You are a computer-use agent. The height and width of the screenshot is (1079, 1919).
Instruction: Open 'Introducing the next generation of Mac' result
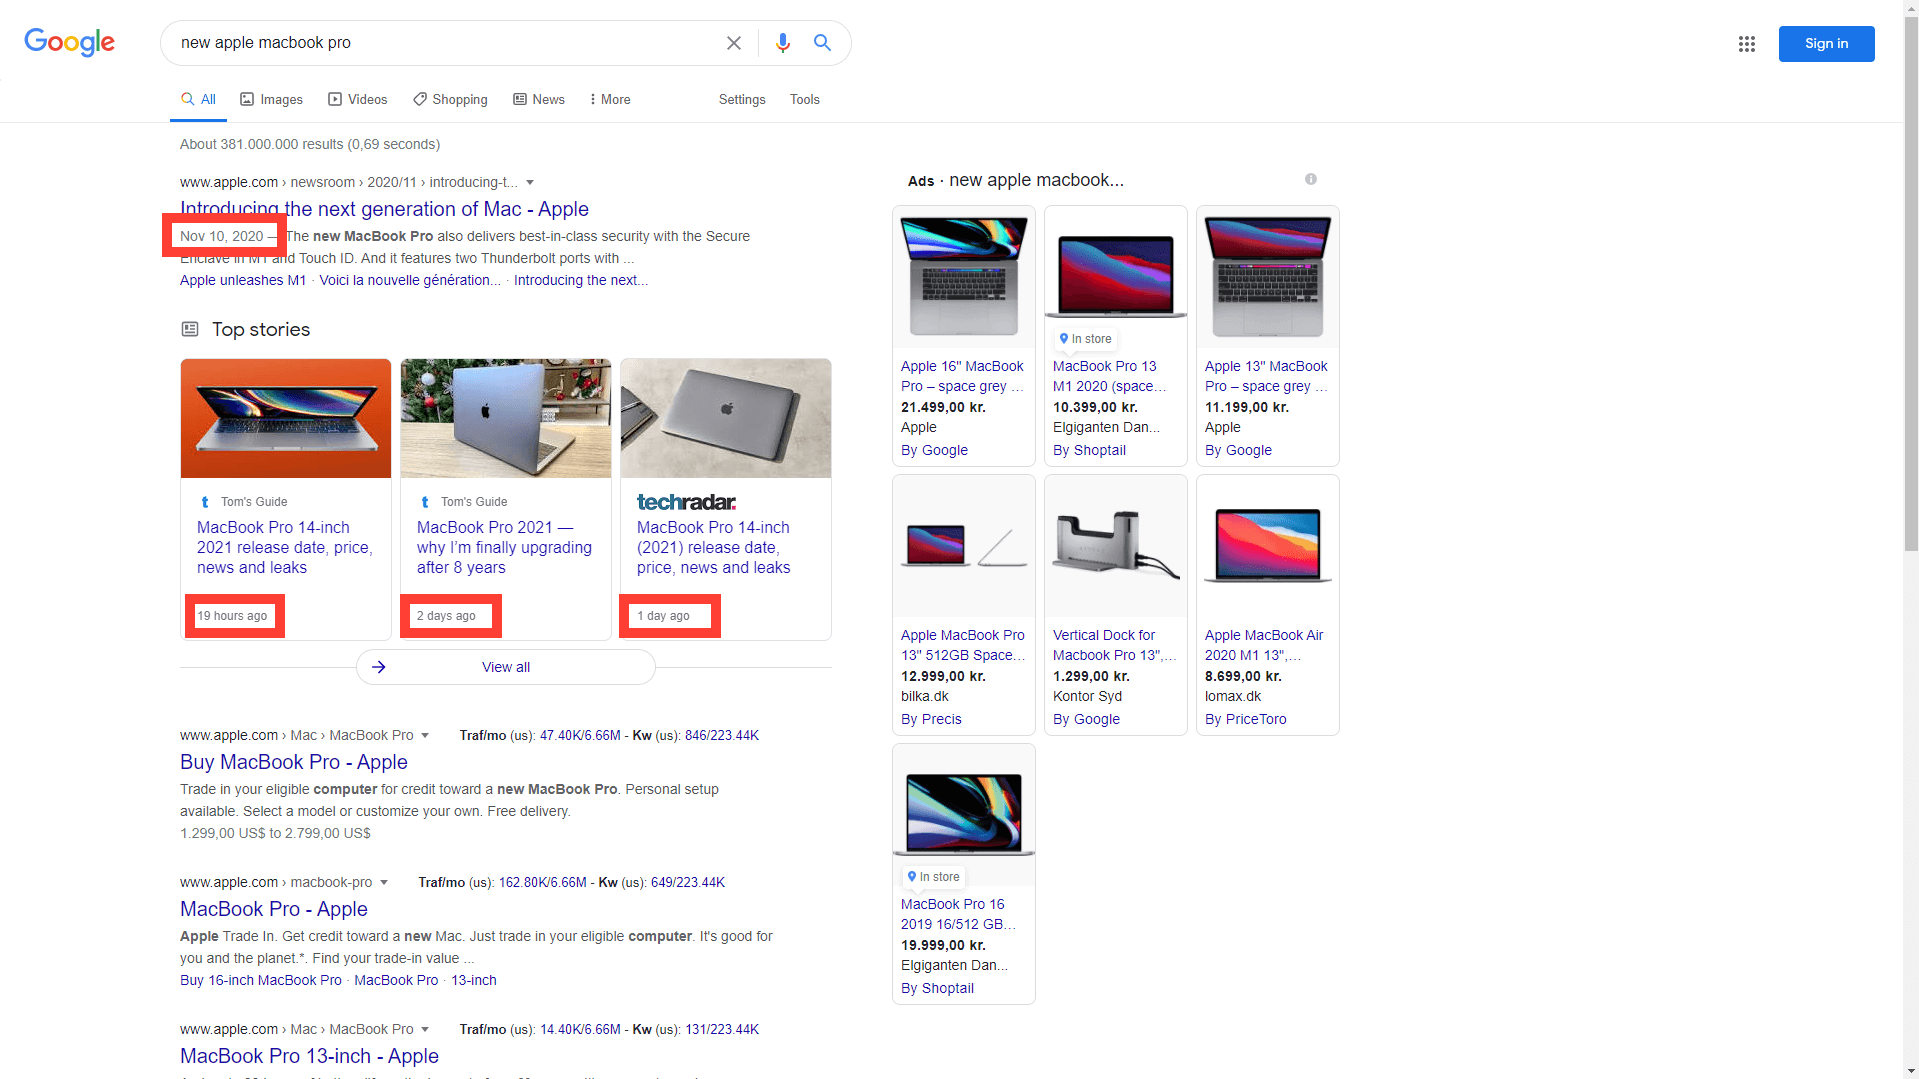coord(384,209)
